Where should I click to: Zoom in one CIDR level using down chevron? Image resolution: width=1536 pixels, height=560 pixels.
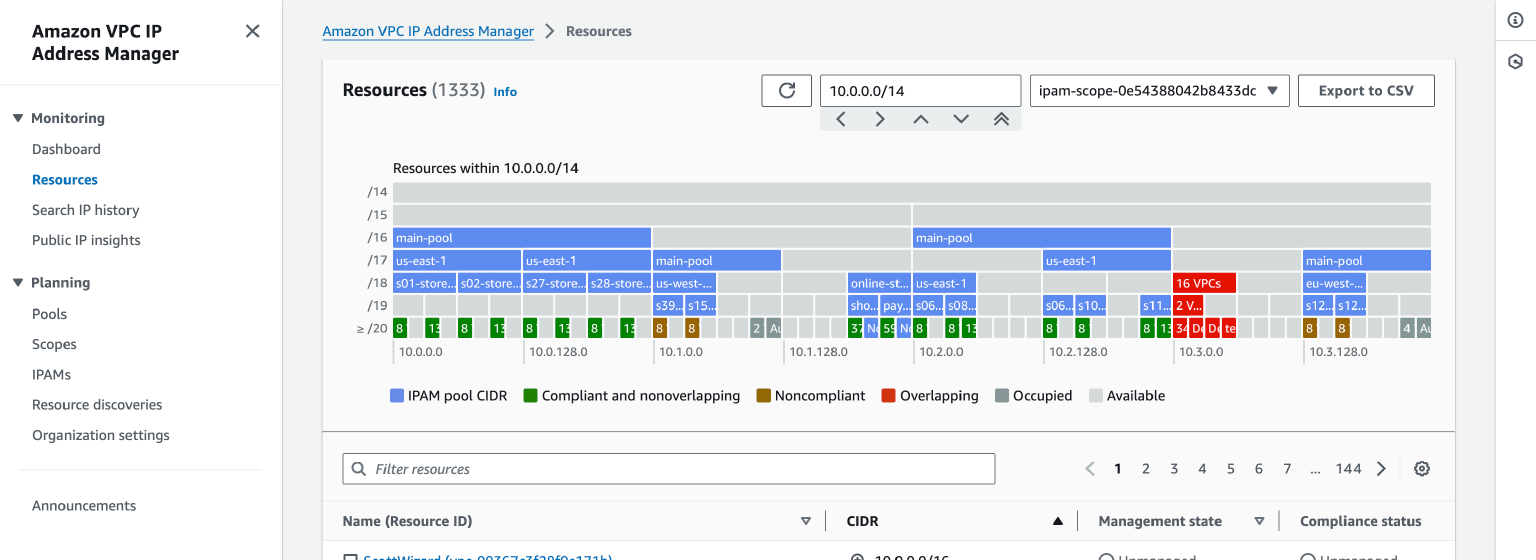point(961,119)
